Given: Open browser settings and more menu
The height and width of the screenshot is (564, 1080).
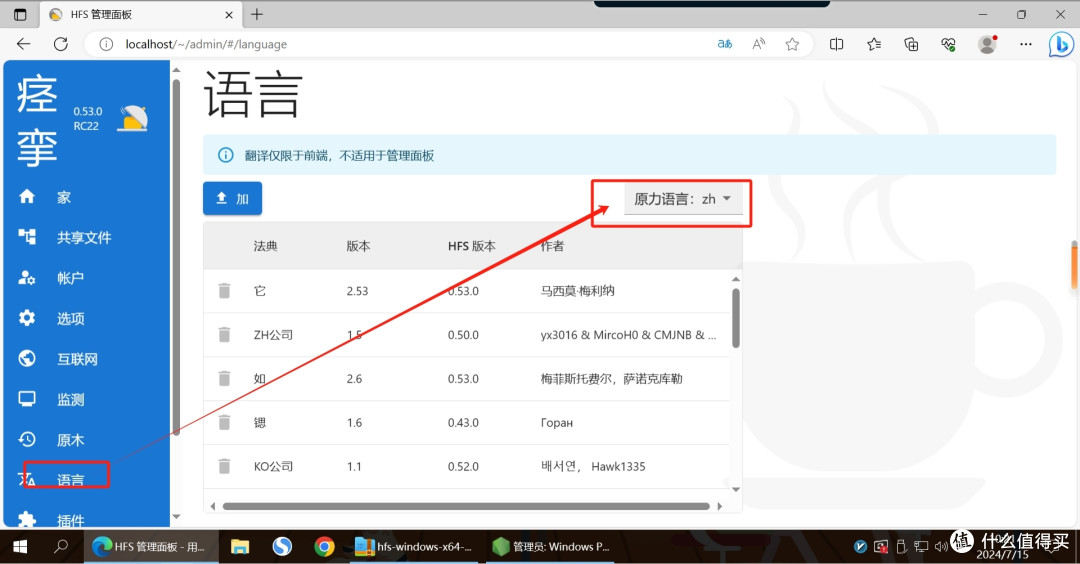Looking at the screenshot, I should [1026, 44].
